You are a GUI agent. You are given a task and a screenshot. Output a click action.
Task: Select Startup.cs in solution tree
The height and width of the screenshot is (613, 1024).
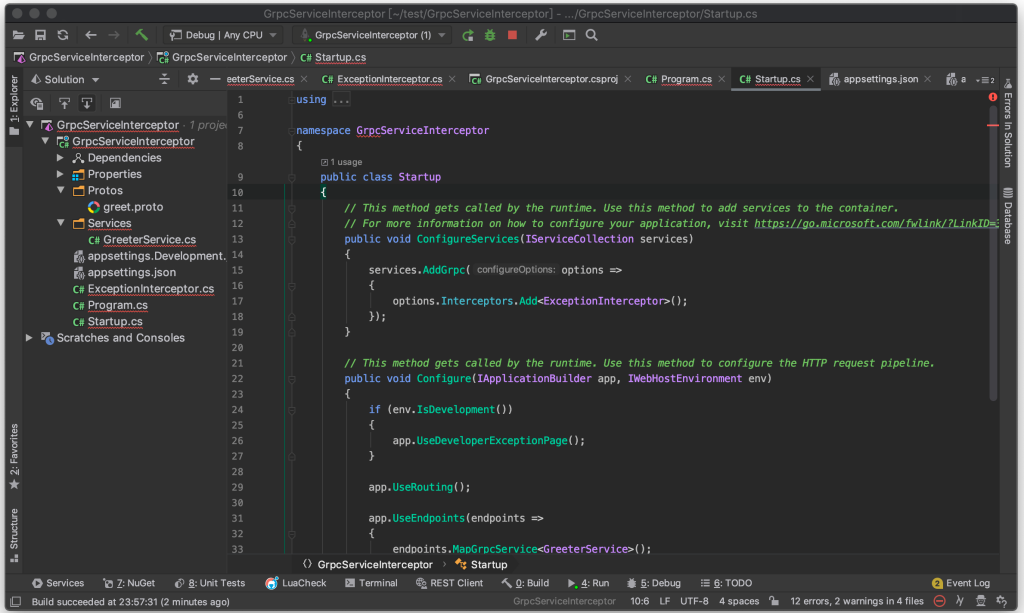pyautogui.click(x=108, y=321)
